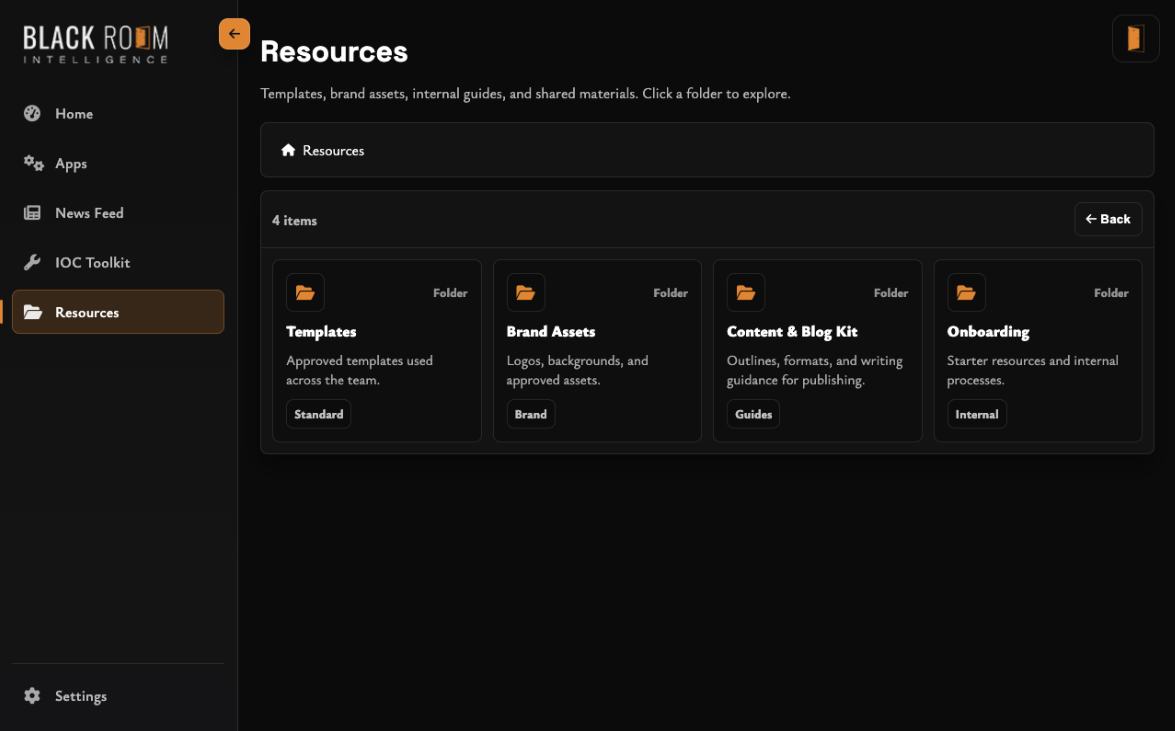Select the Home icon in sidebar
This screenshot has width=1175, height=731.
(x=32, y=113)
